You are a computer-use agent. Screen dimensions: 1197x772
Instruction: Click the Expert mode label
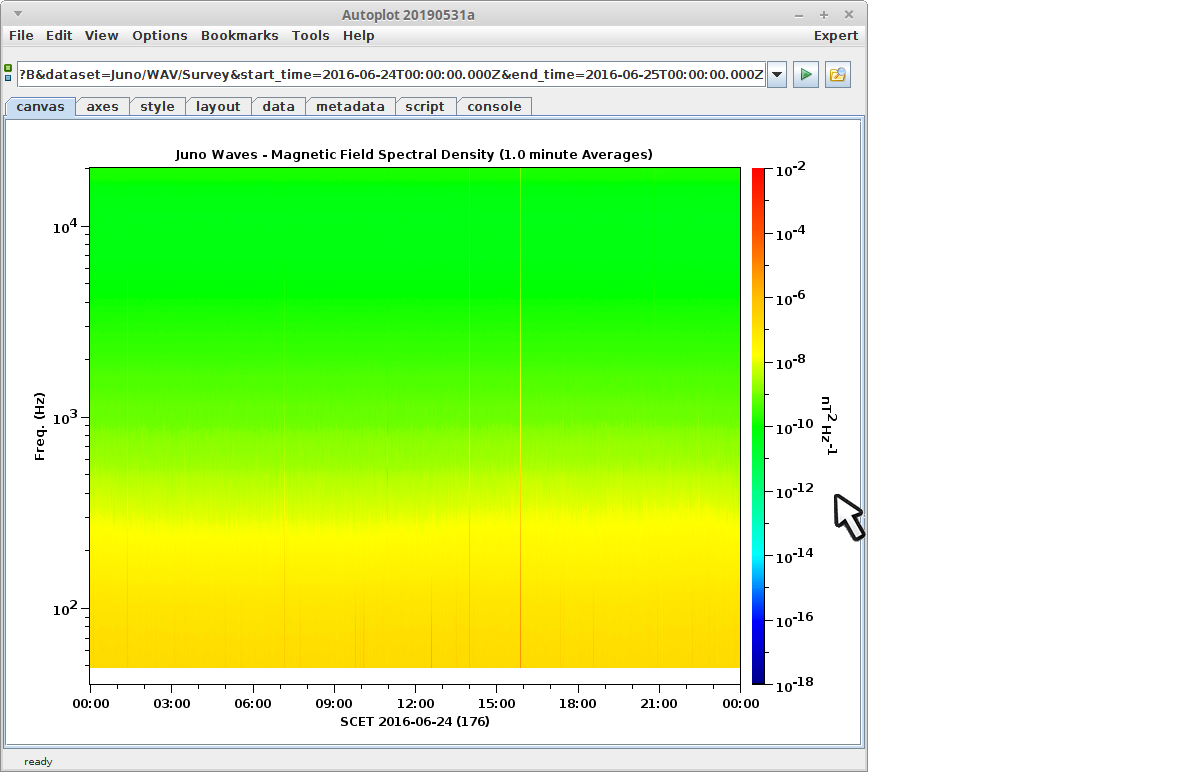pyautogui.click(x=835, y=36)
